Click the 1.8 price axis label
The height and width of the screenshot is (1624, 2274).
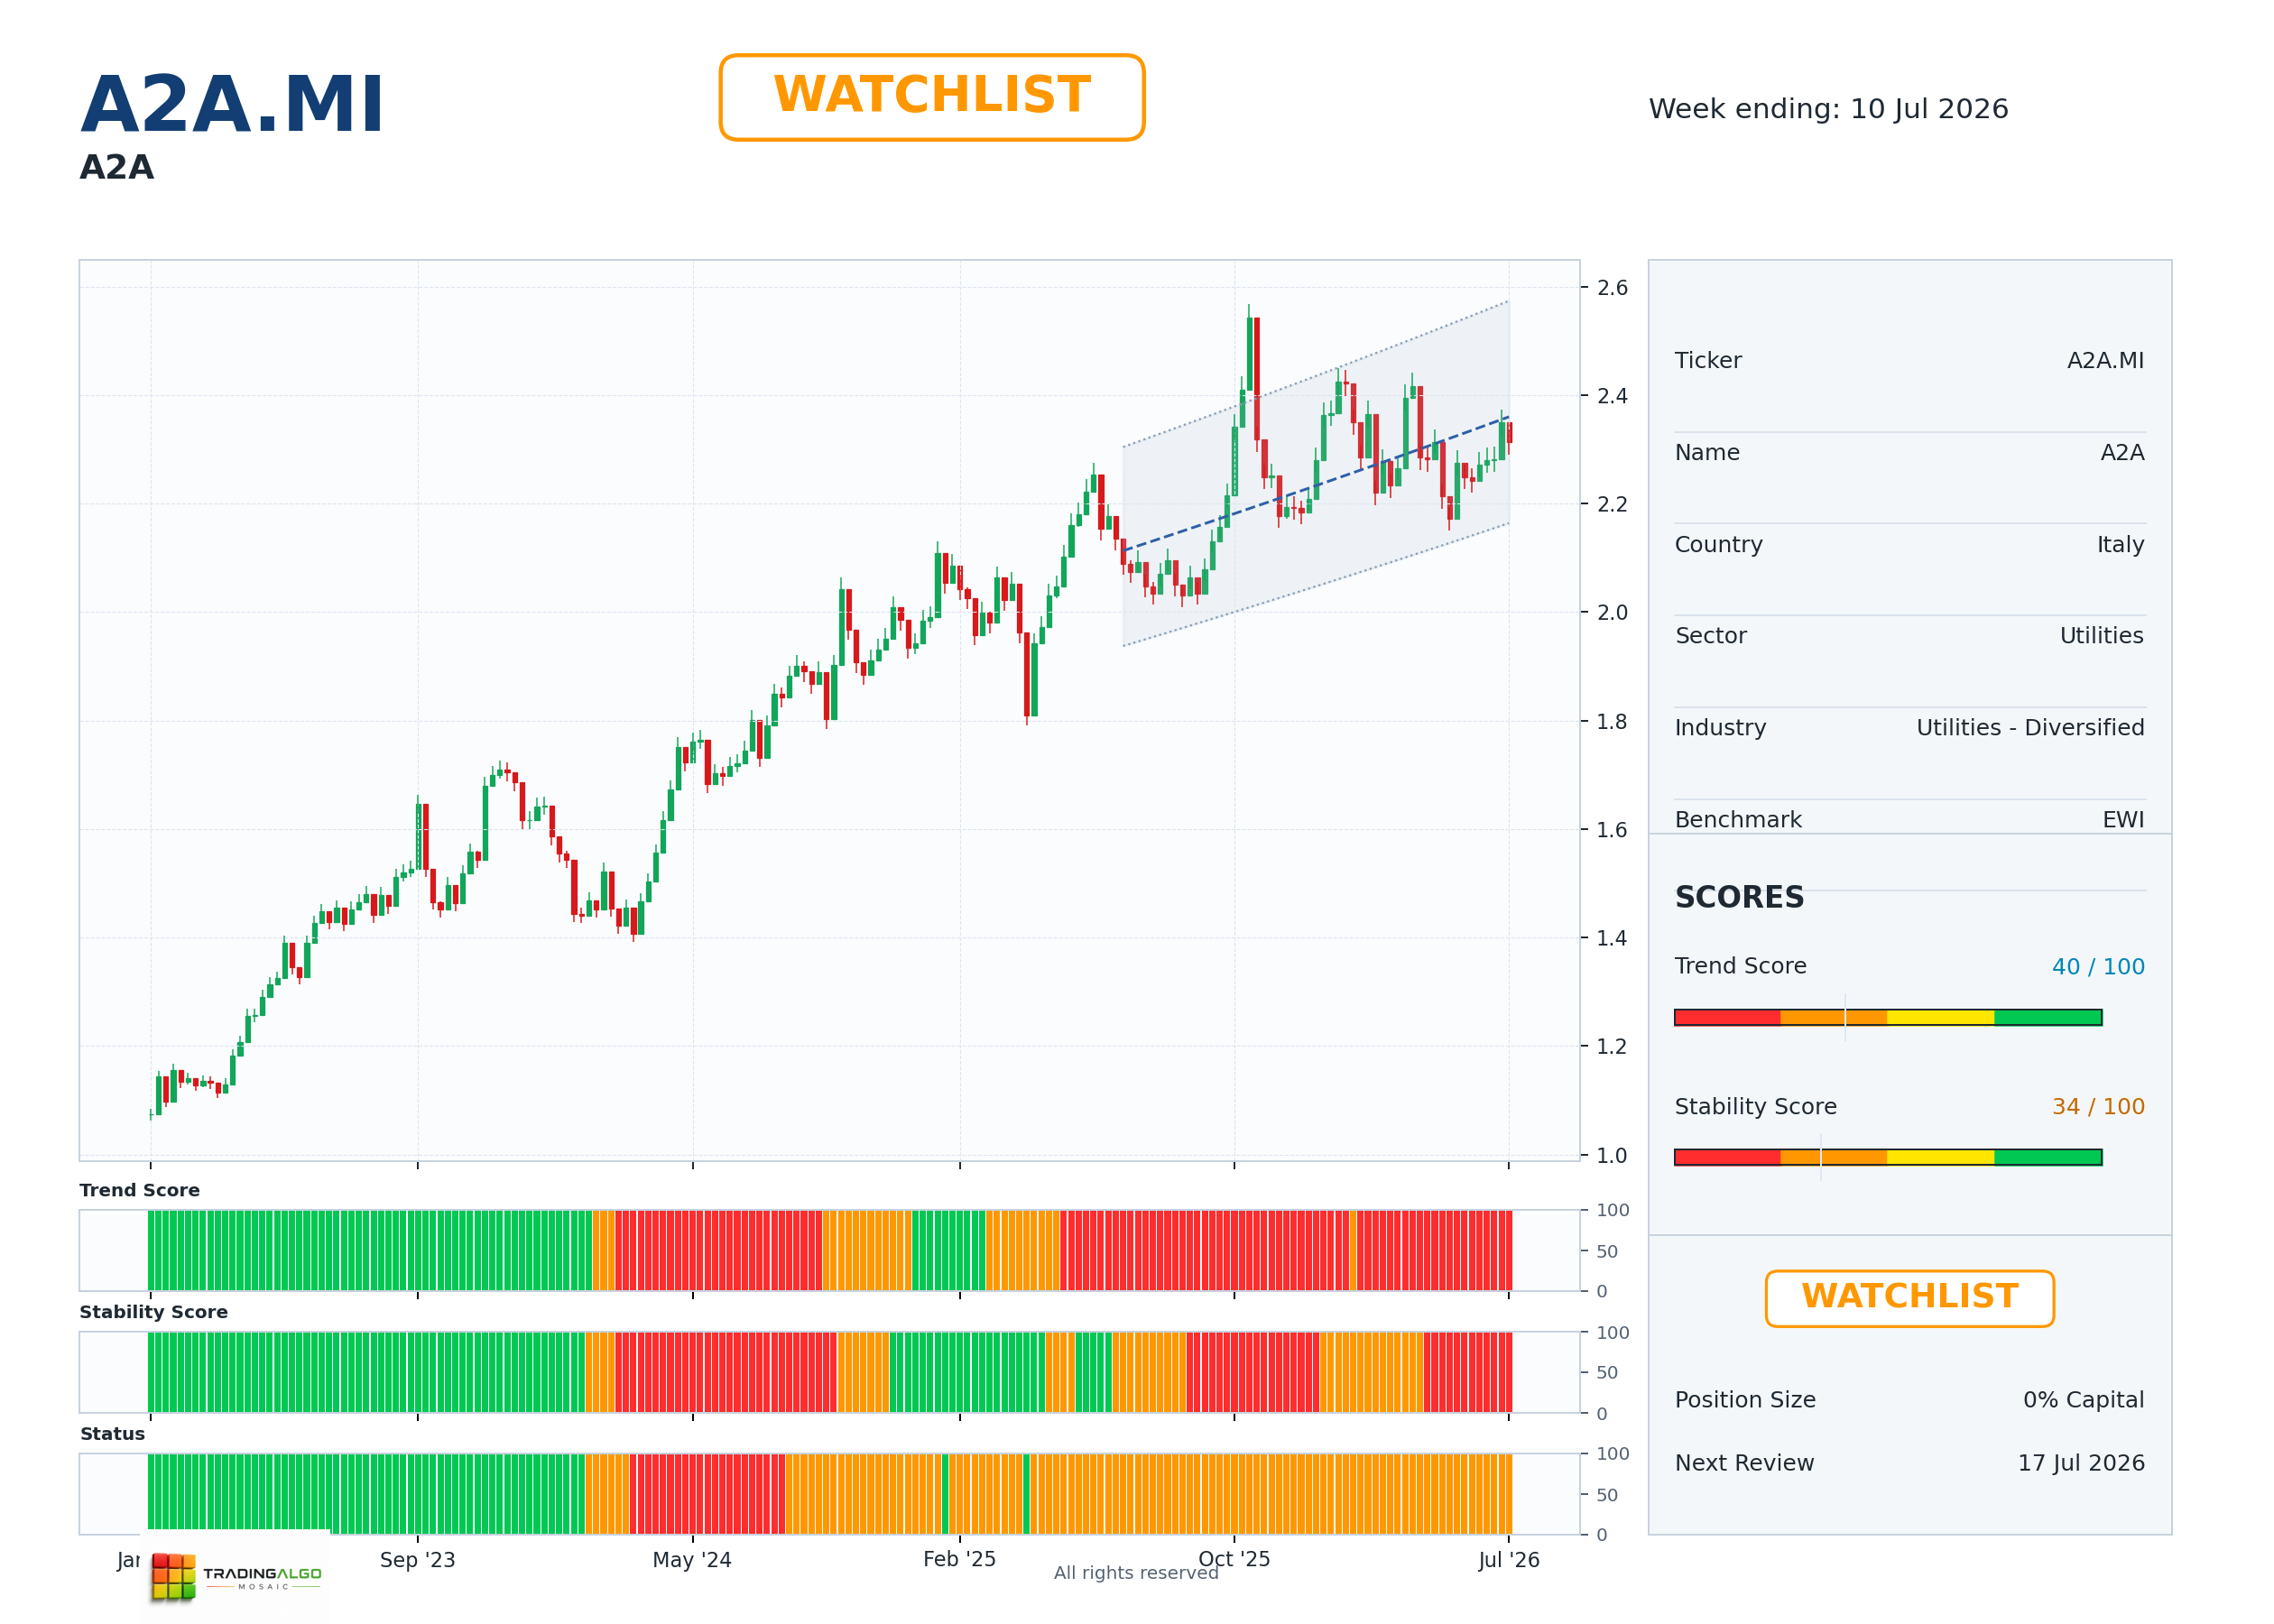pos(1612,722)
